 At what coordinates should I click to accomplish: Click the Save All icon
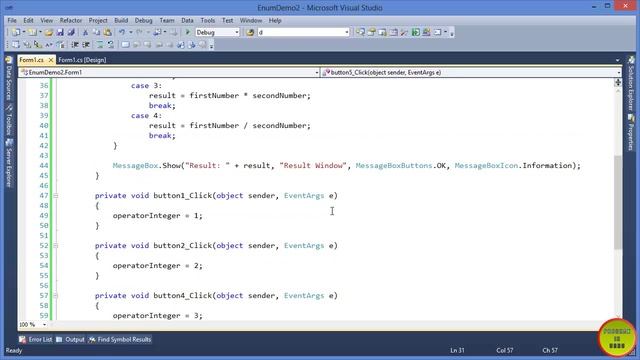[x=71, y=32]
